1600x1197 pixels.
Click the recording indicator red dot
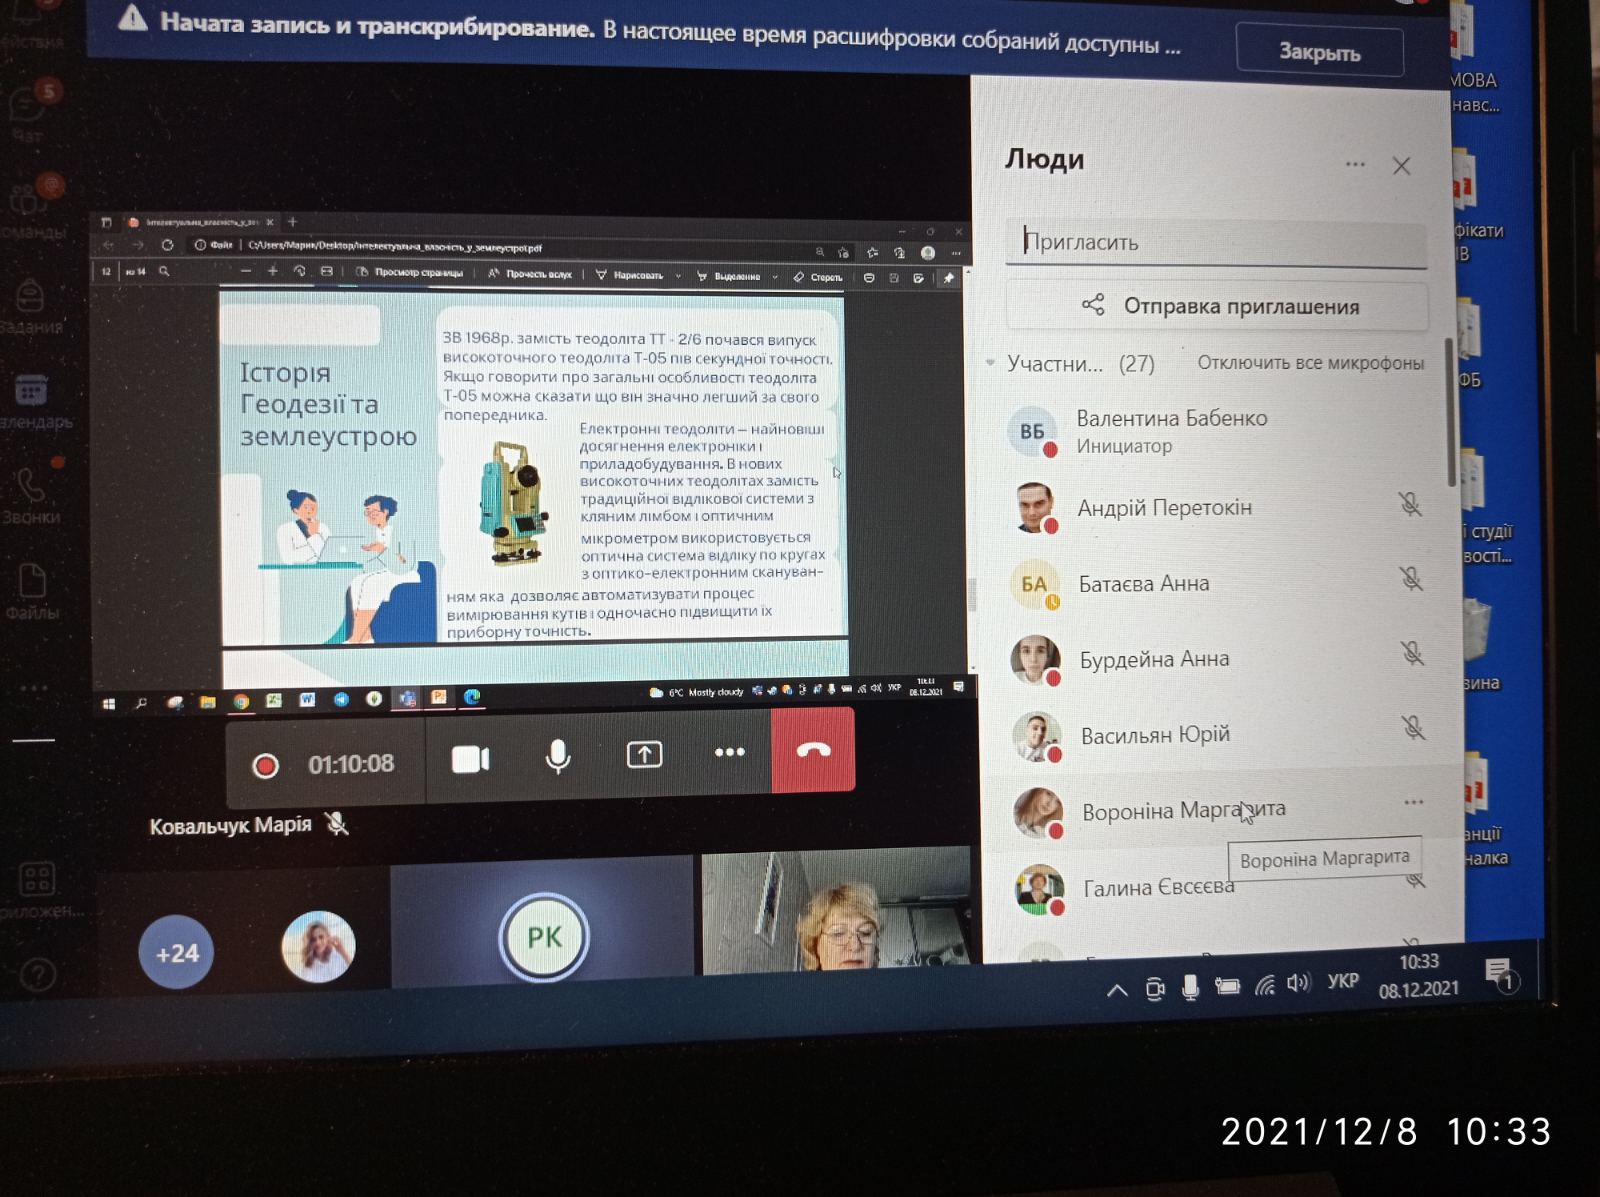coord(265,766)
